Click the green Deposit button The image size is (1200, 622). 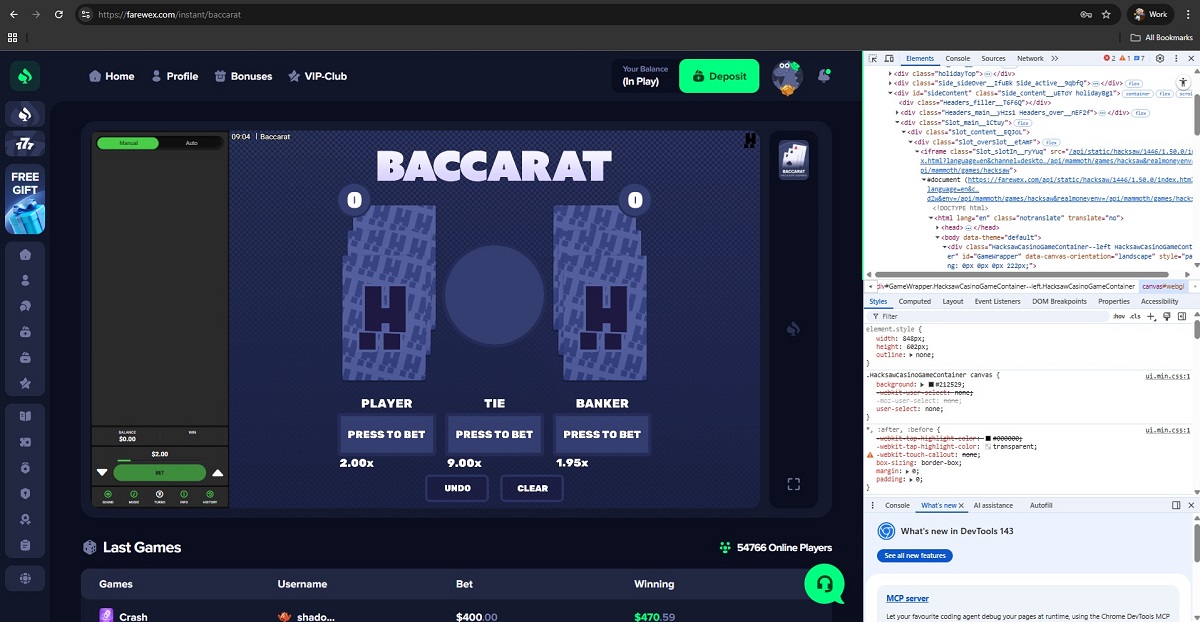click(x=718, y=76)
